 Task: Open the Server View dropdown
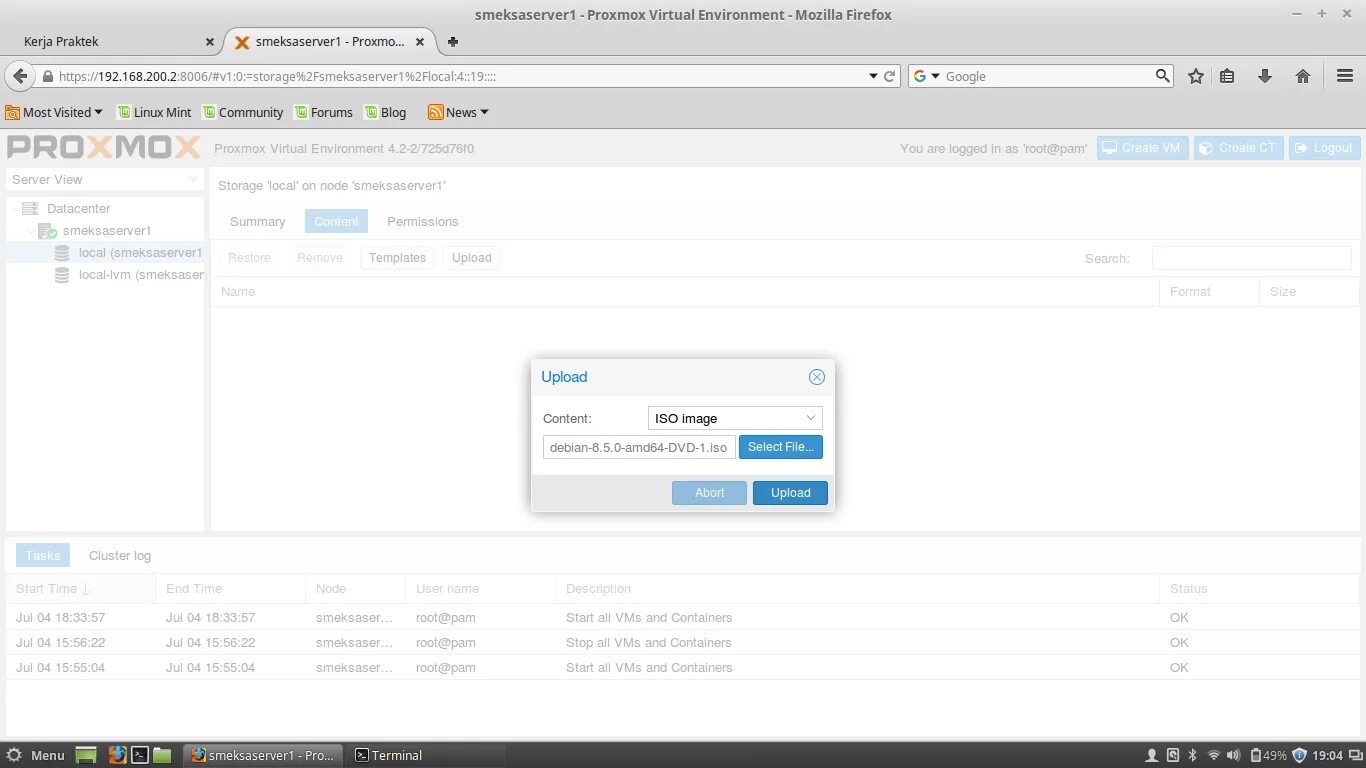[105, 180]
